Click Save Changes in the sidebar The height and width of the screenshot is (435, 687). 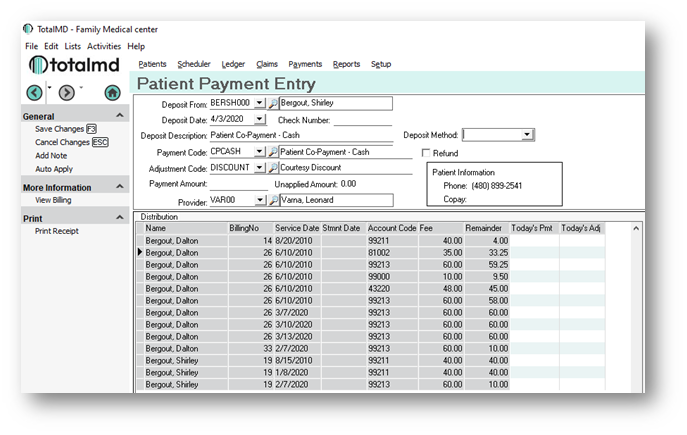pos(59,129)
